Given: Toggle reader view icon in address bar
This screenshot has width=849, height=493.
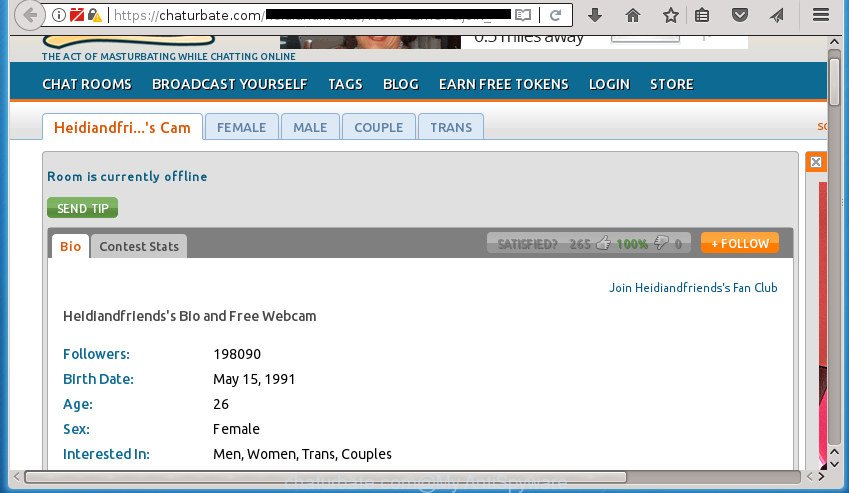Looking at the screenshot, I should coord(523,15).
